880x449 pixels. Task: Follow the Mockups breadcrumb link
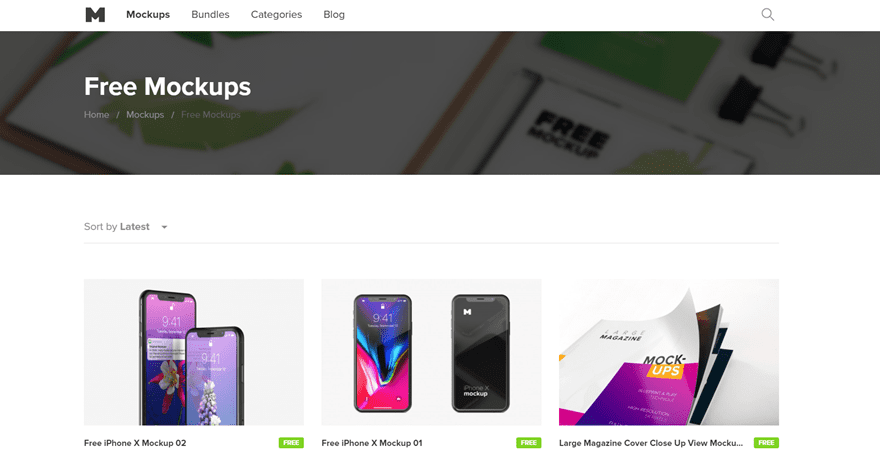[145, 114]
